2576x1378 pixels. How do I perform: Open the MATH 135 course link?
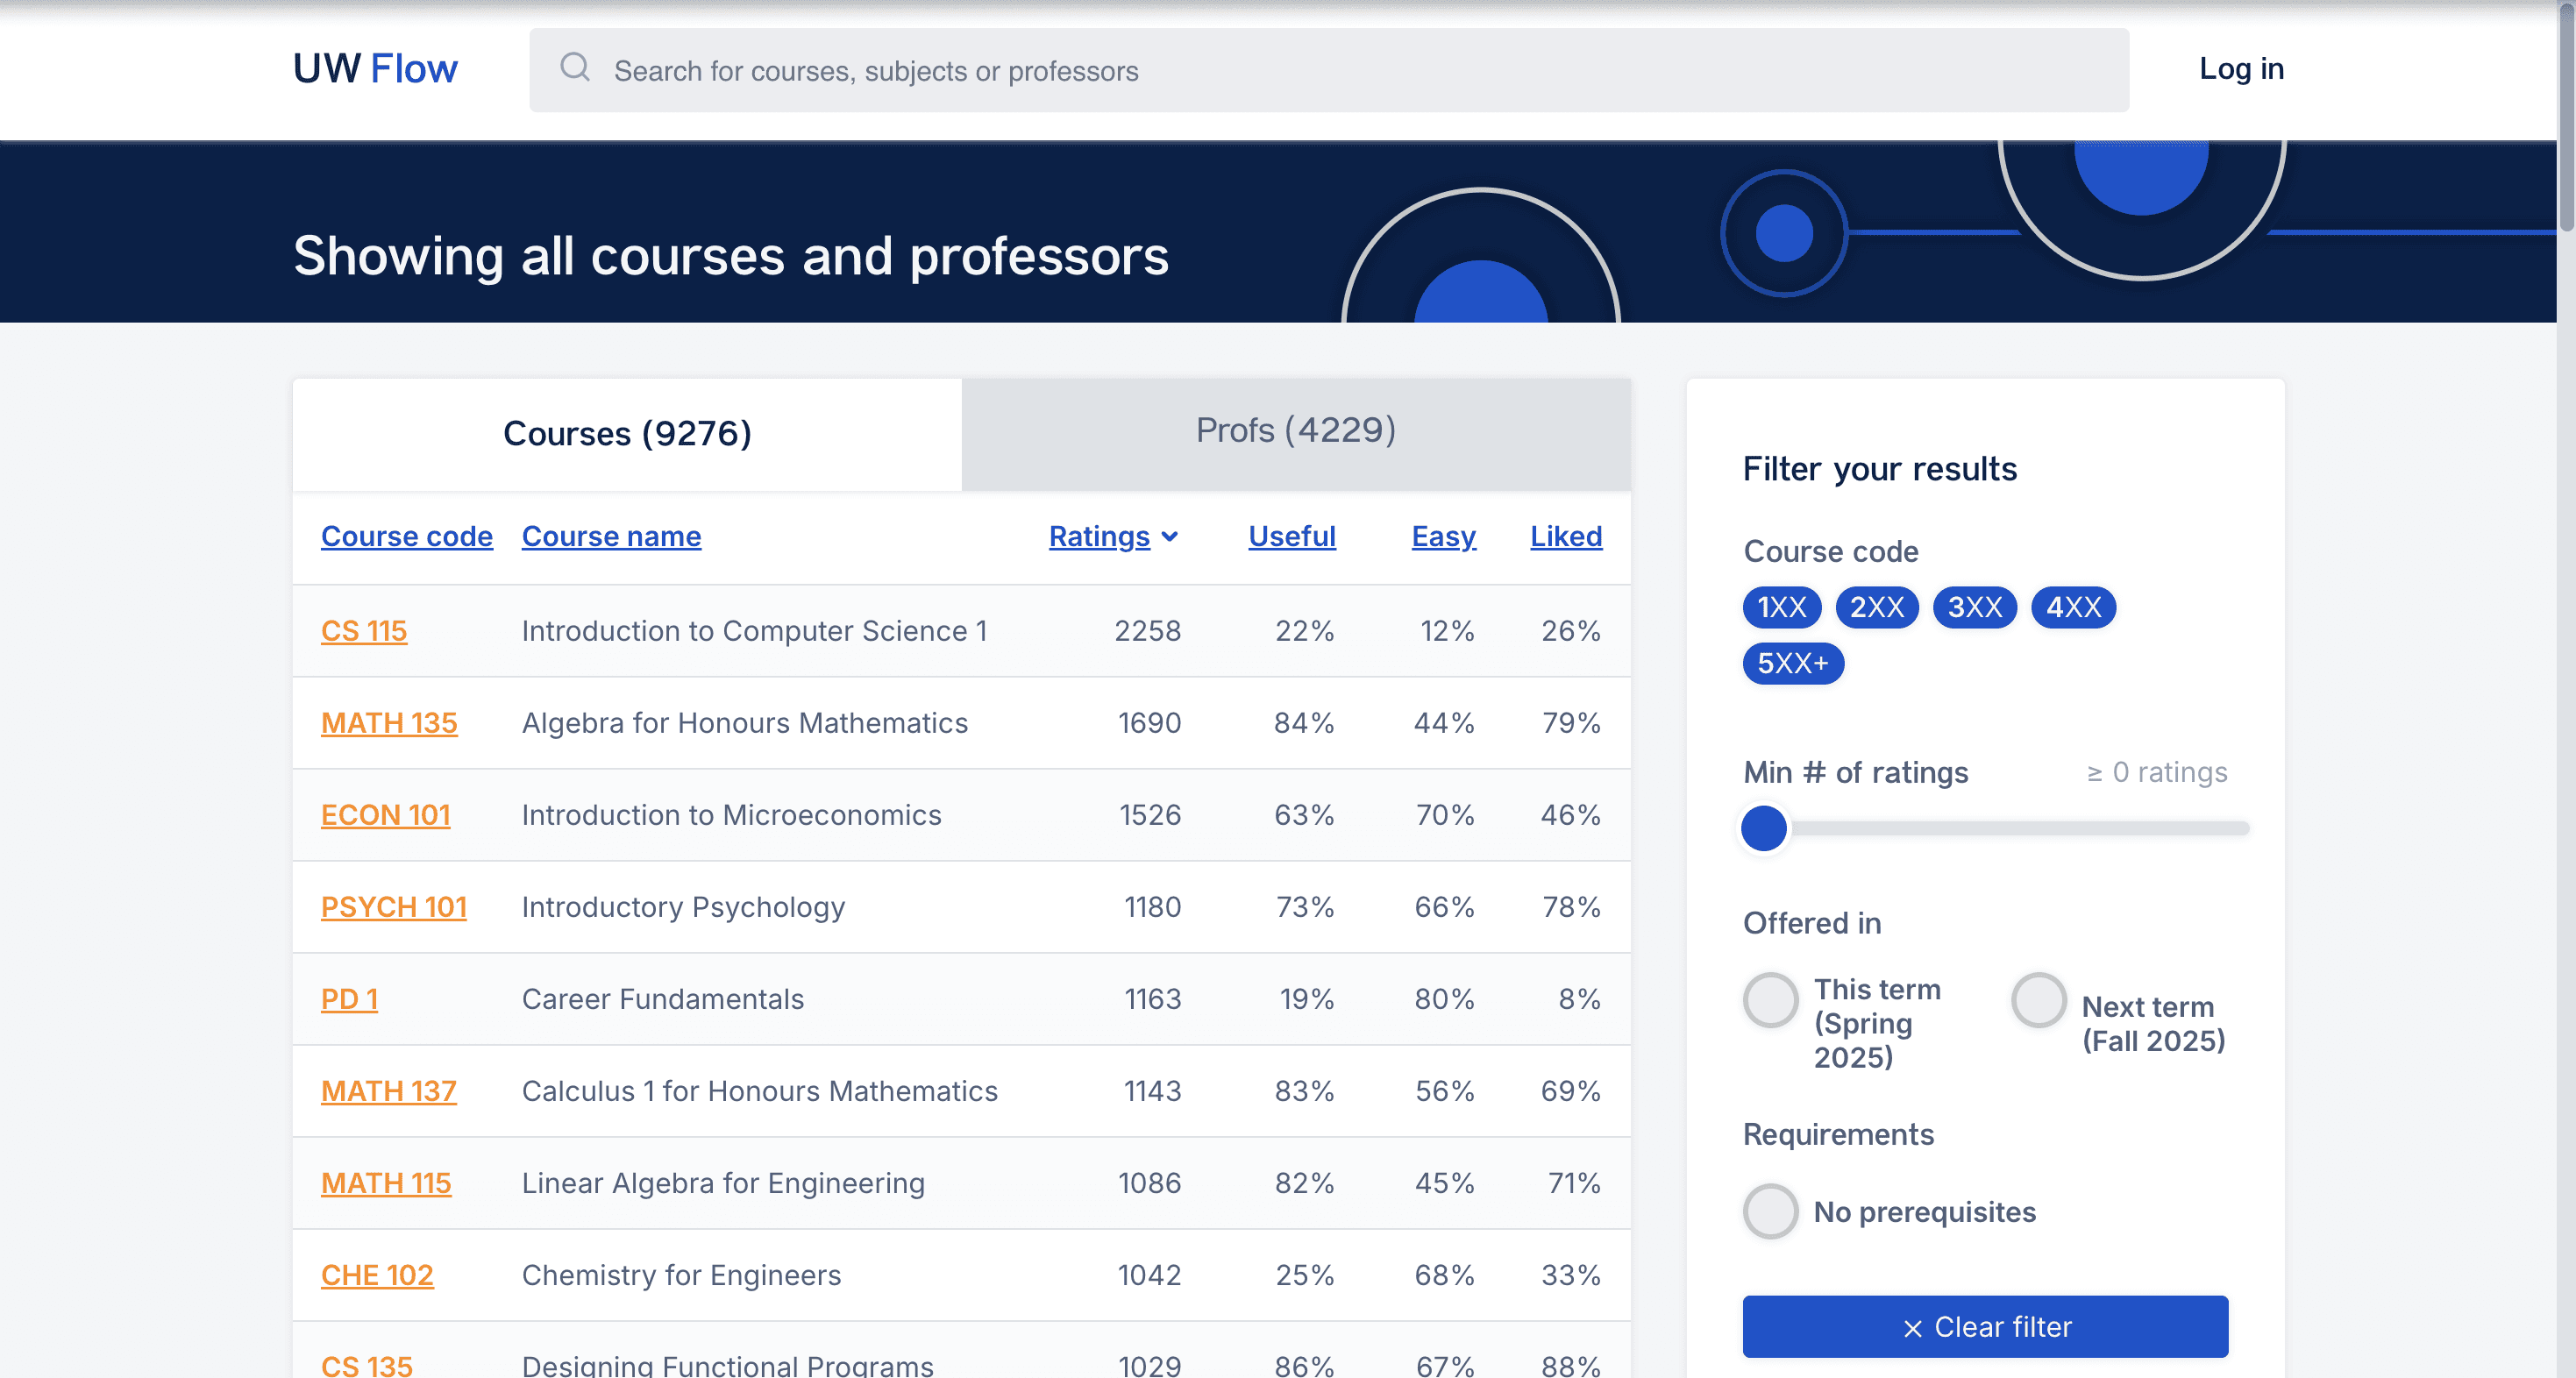[x=389, y=723]
